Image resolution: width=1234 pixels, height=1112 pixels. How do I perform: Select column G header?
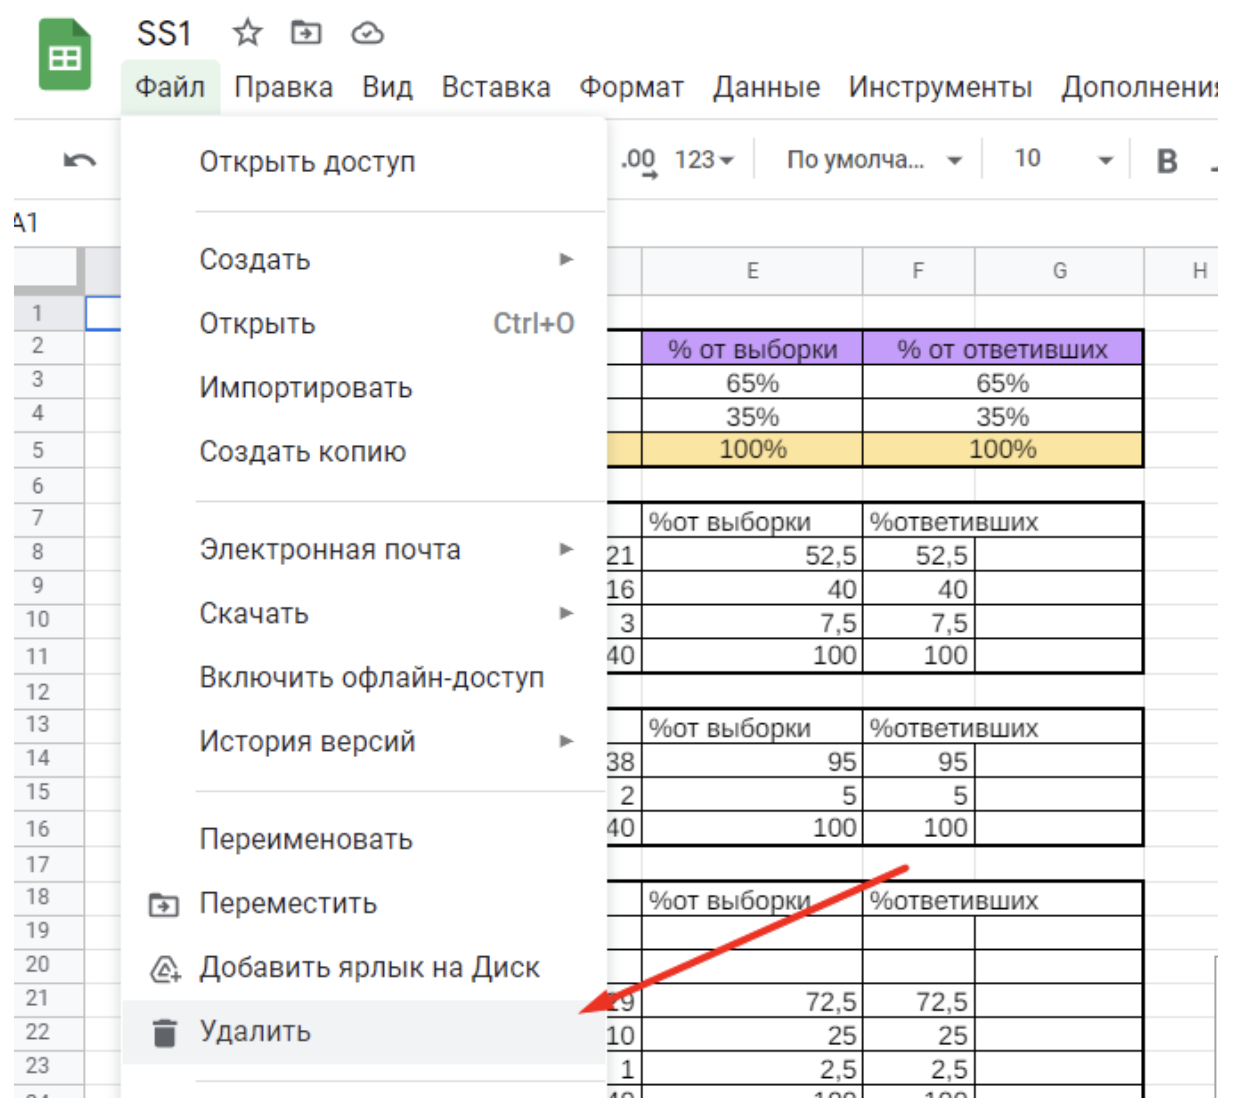click(x=1059, y=271)
